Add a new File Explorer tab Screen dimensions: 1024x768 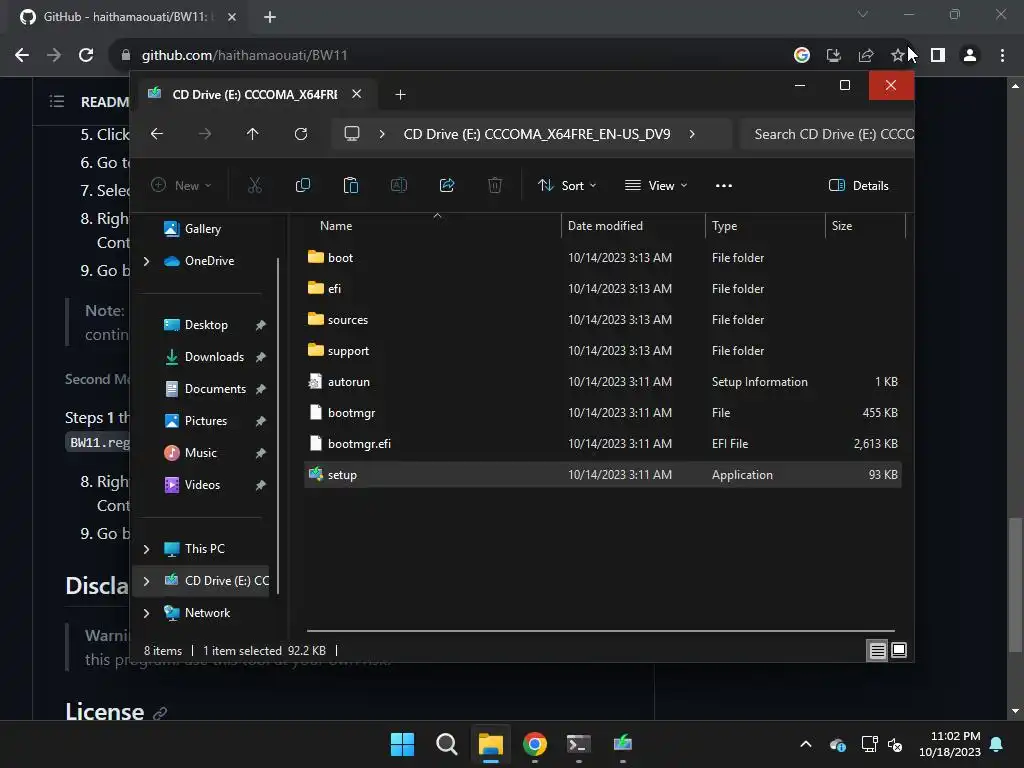click(400, 95)
